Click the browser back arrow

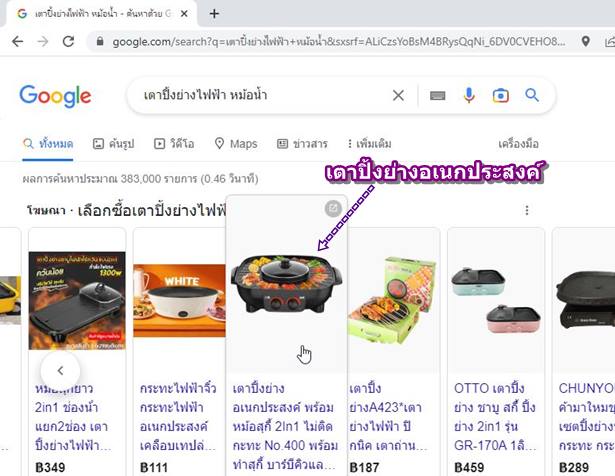18,41
